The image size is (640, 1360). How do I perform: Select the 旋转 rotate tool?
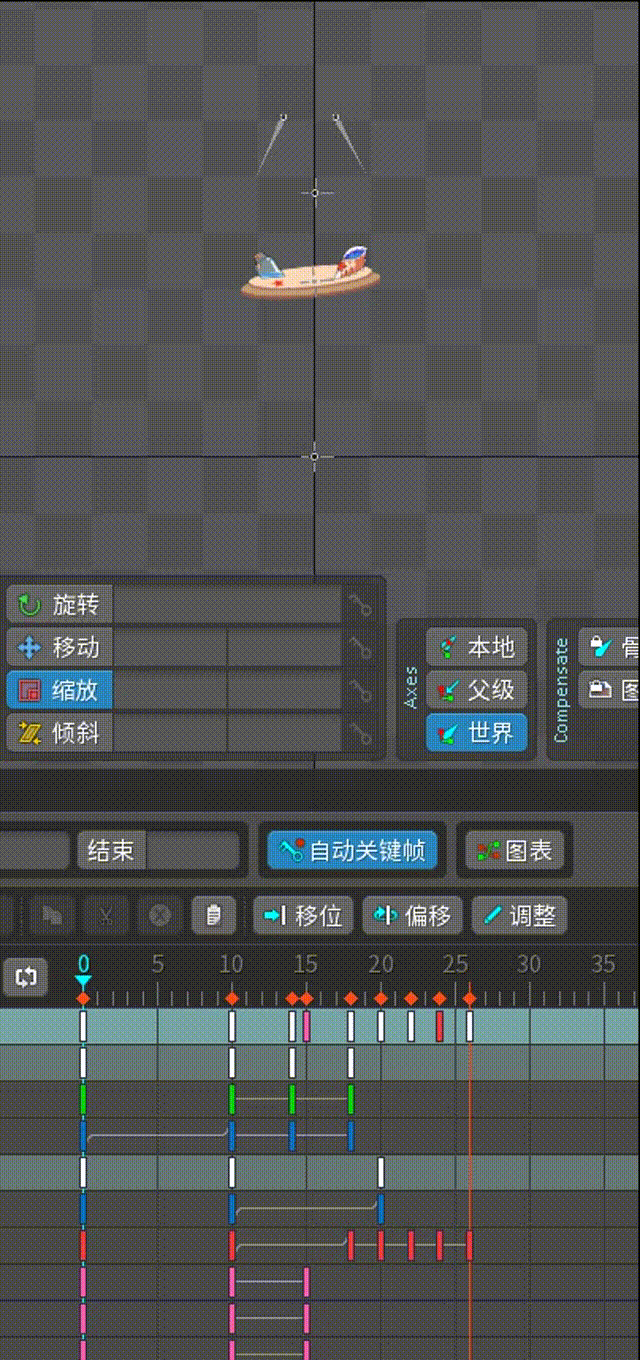[60, 604]
